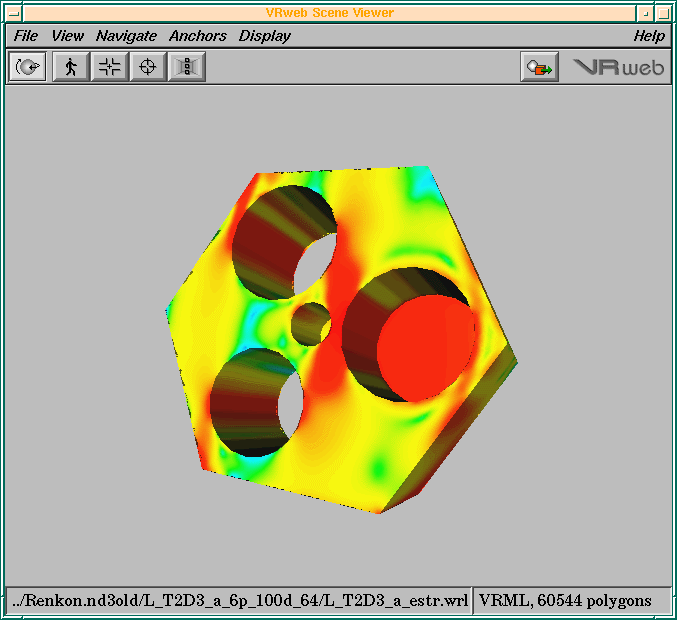Open the View menu

[x=67, y=36]
